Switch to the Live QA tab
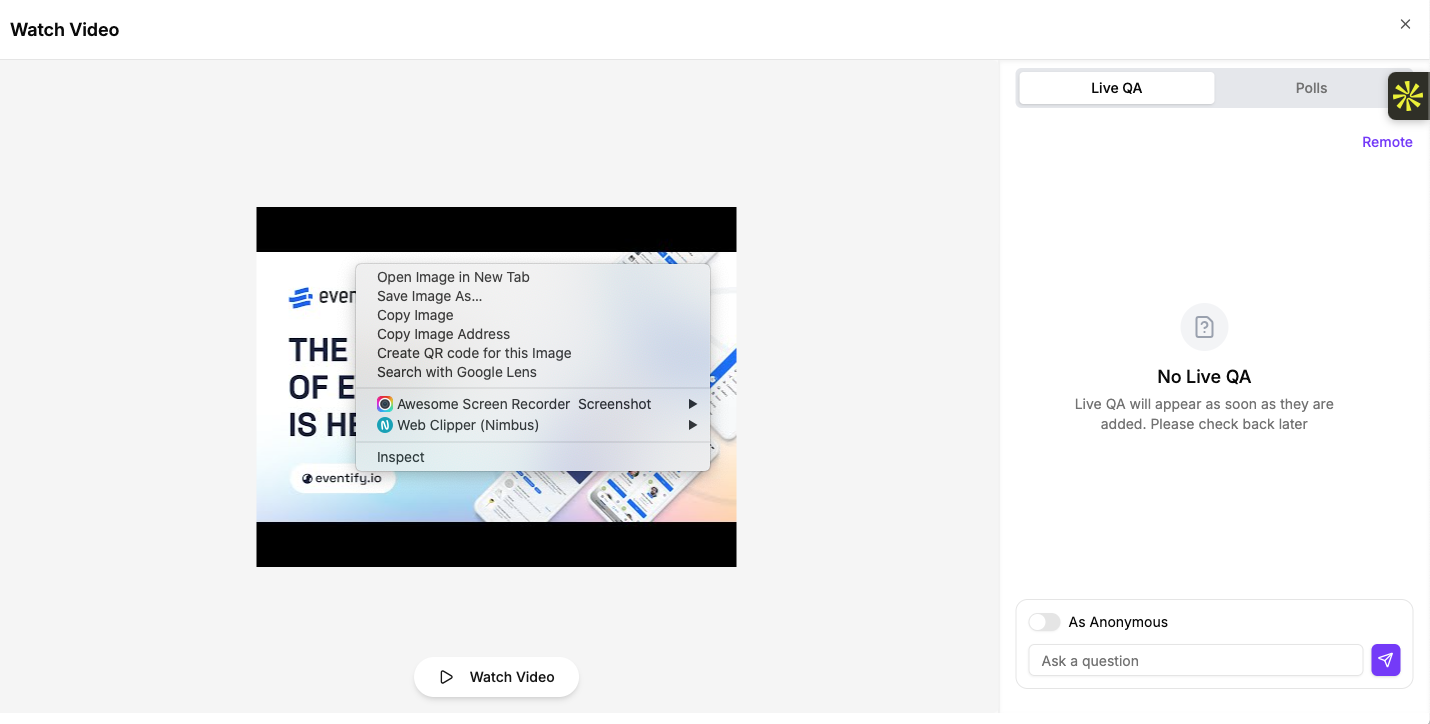This screenshot has width=1430, height=724. [1116, 88]
